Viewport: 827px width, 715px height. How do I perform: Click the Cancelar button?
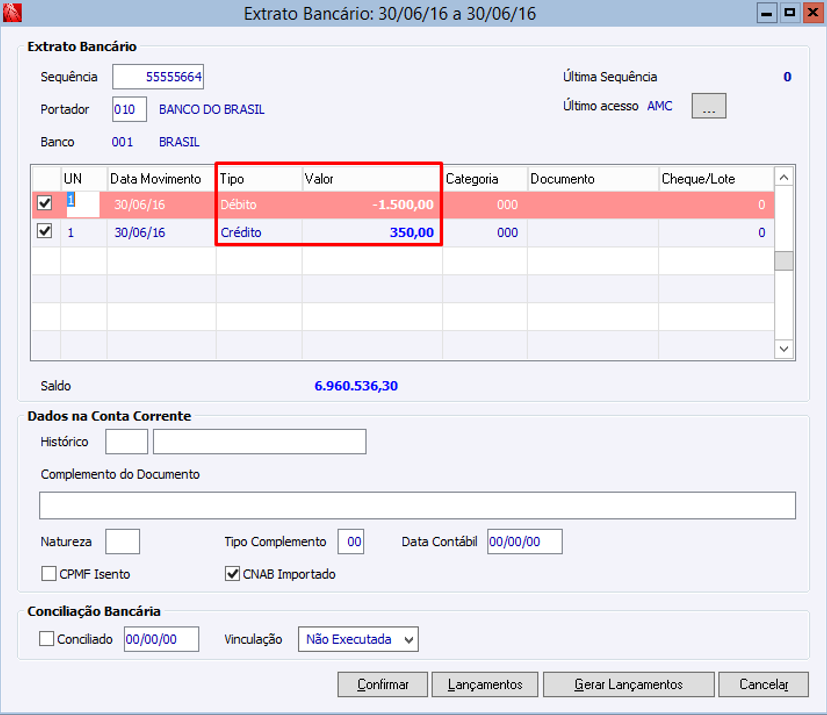click(763, 684)
